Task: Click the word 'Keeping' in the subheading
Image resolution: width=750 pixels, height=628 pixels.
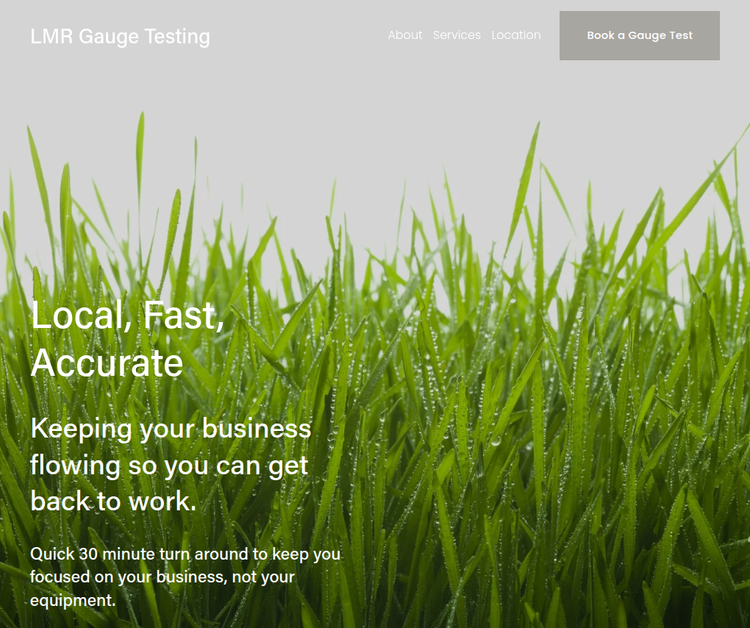Action: click(81, 429)
